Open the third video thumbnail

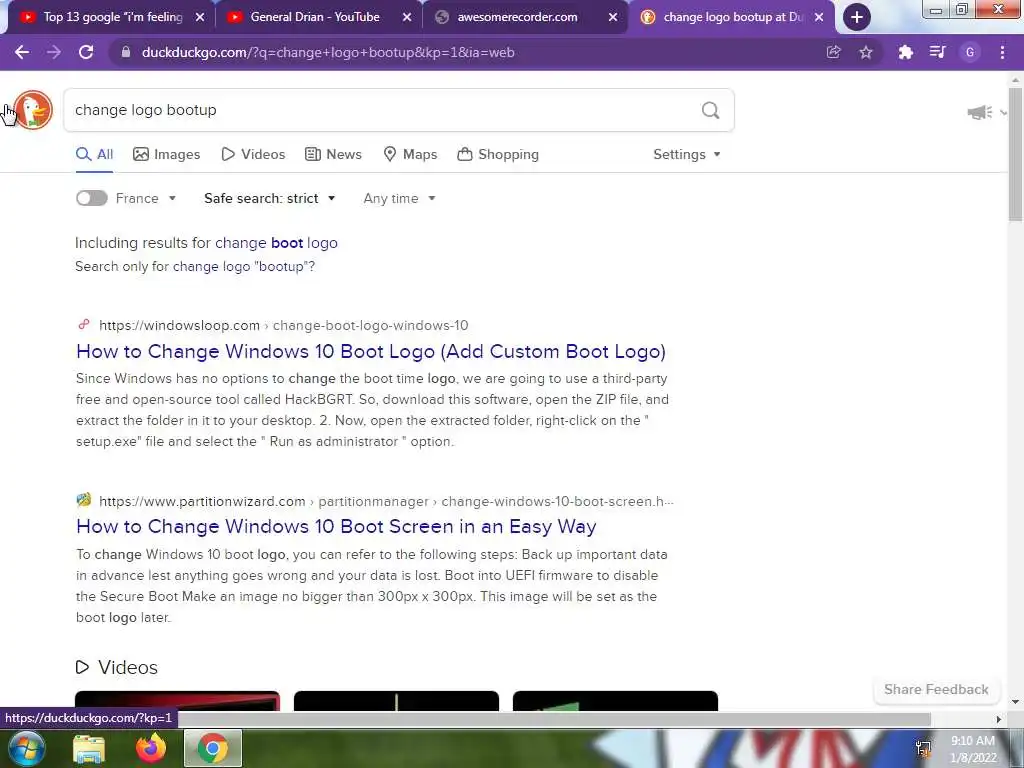615,701
